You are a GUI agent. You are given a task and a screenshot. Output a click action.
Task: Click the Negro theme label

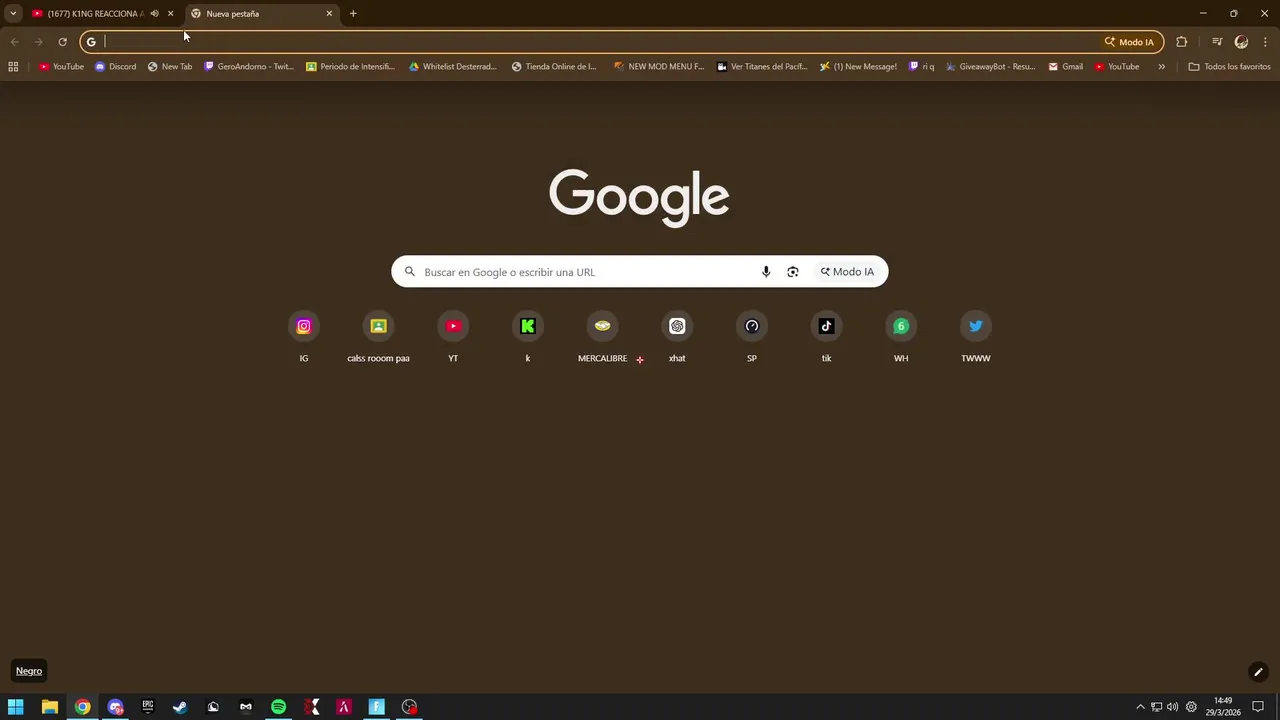[x=29, y=671]
